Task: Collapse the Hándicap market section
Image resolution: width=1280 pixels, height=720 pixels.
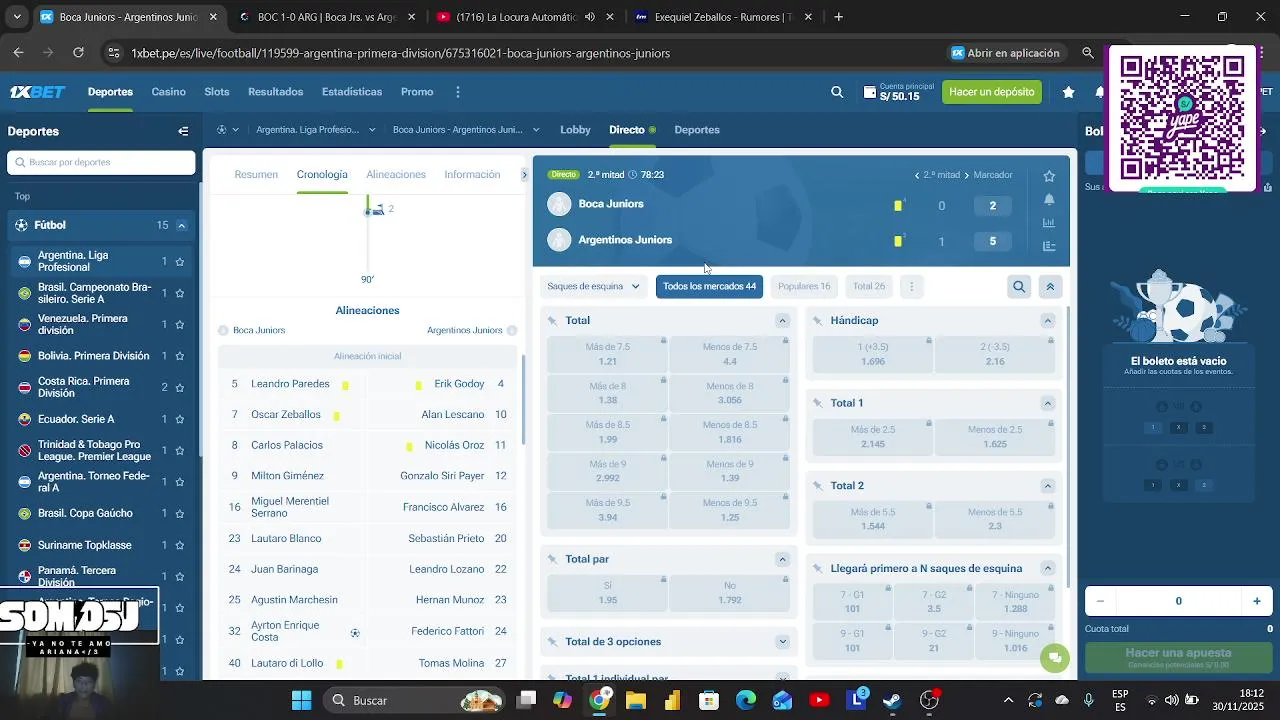Action: tap(1047, 321)
